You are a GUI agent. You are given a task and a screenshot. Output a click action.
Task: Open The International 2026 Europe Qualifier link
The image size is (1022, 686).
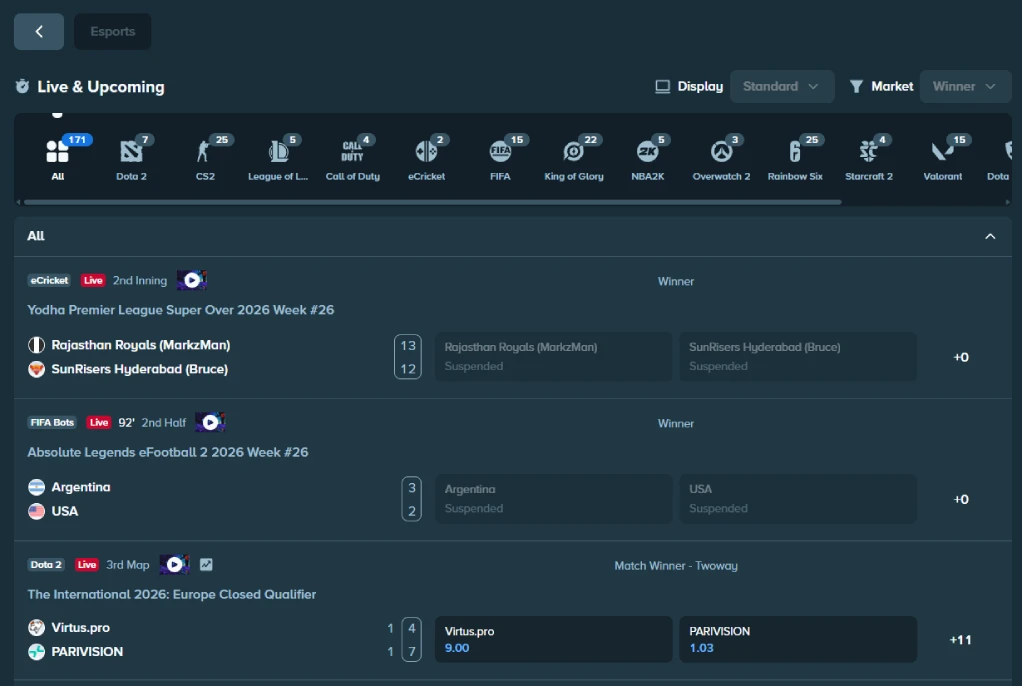pos(171,594)
